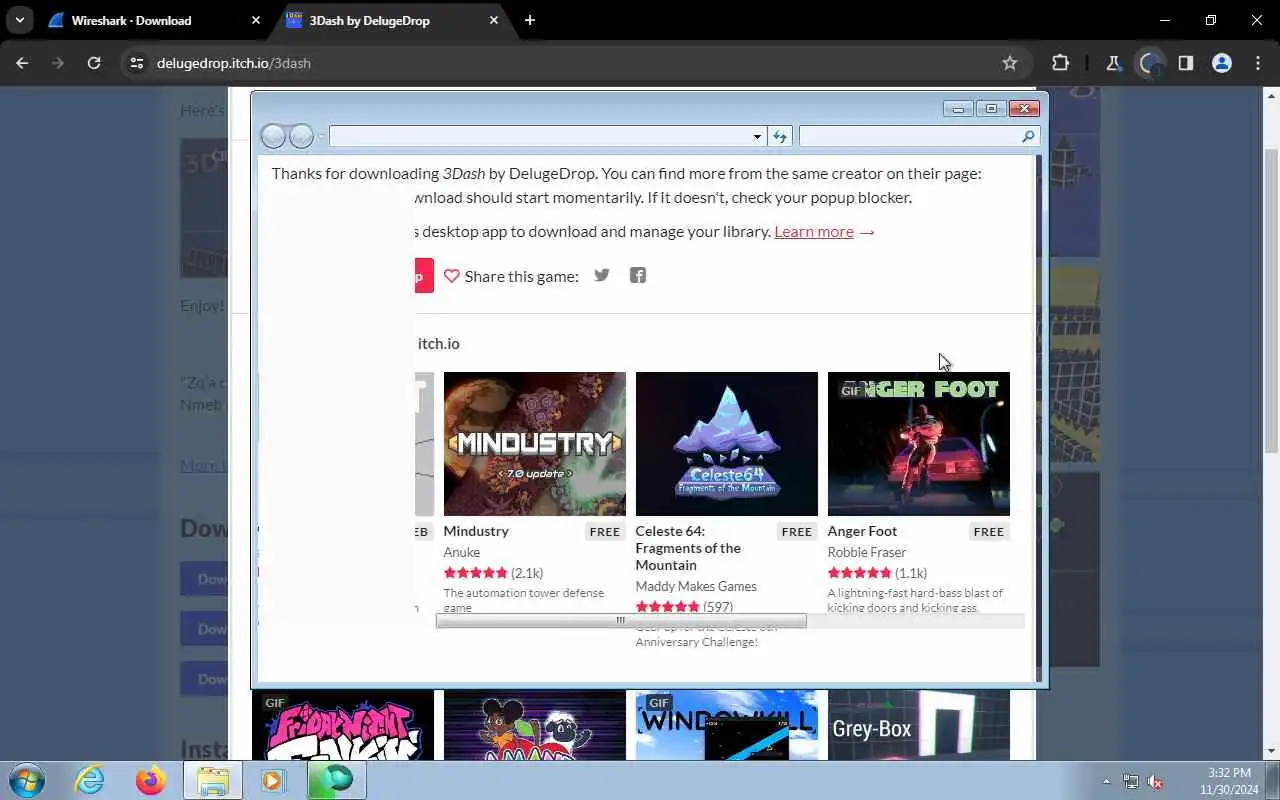View site information icon beside URL
Image resolution: width=1280 pixels, height=800 pixels.
pos(137,63)
